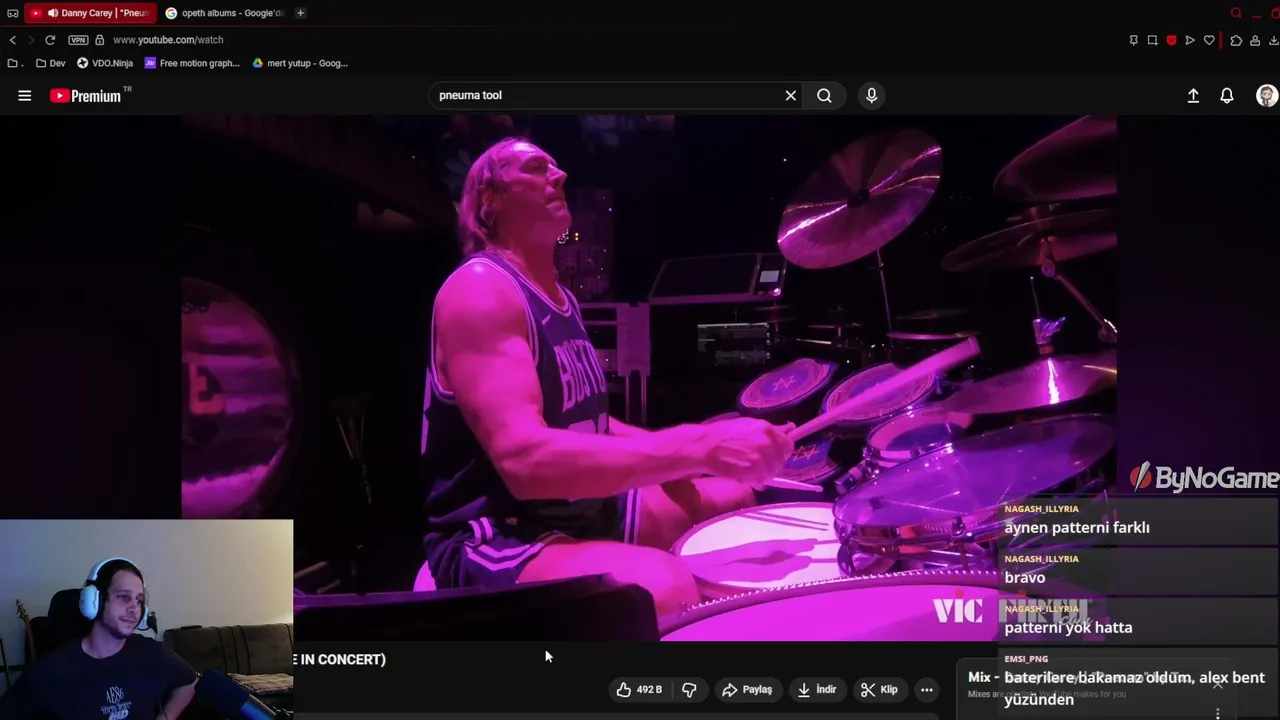Like the video with thumbs up
Image resolution: width=1280 pixels, height=720 pixels.
coord(639,689)
